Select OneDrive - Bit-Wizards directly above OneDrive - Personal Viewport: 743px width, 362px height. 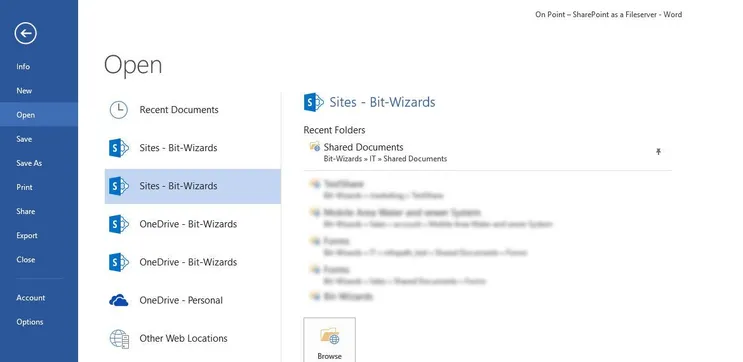click(192, 262)
